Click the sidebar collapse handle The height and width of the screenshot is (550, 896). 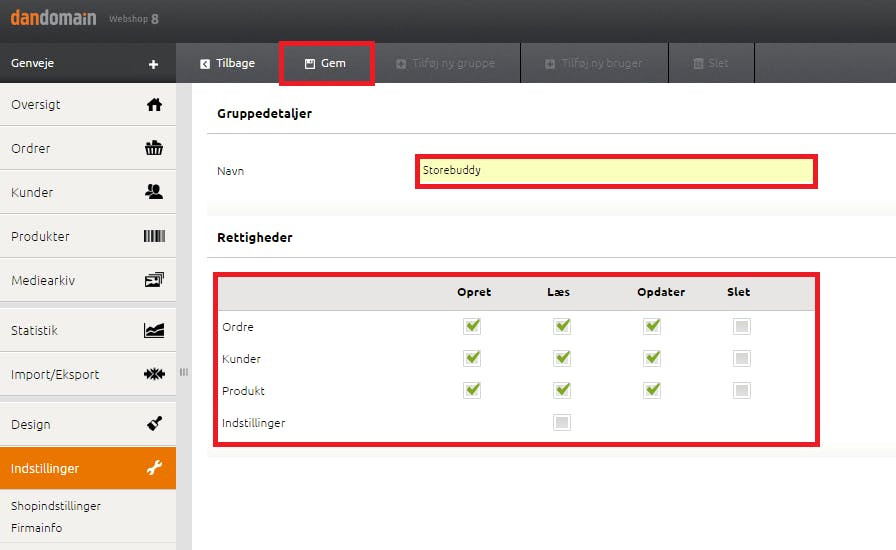point(184,372)
